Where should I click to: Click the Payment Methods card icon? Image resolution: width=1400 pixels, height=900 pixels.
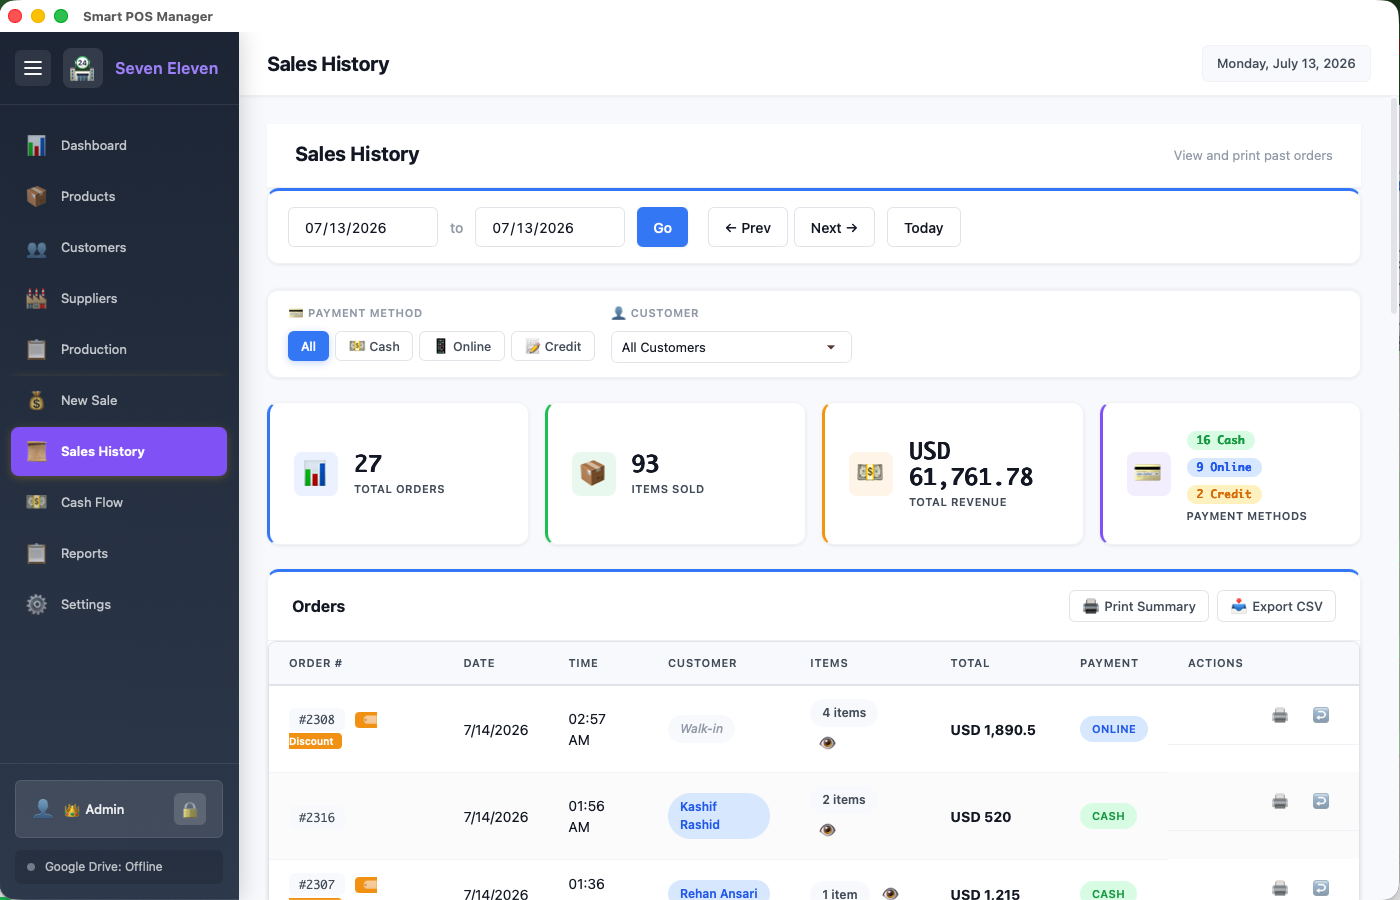pos(1148,474)
